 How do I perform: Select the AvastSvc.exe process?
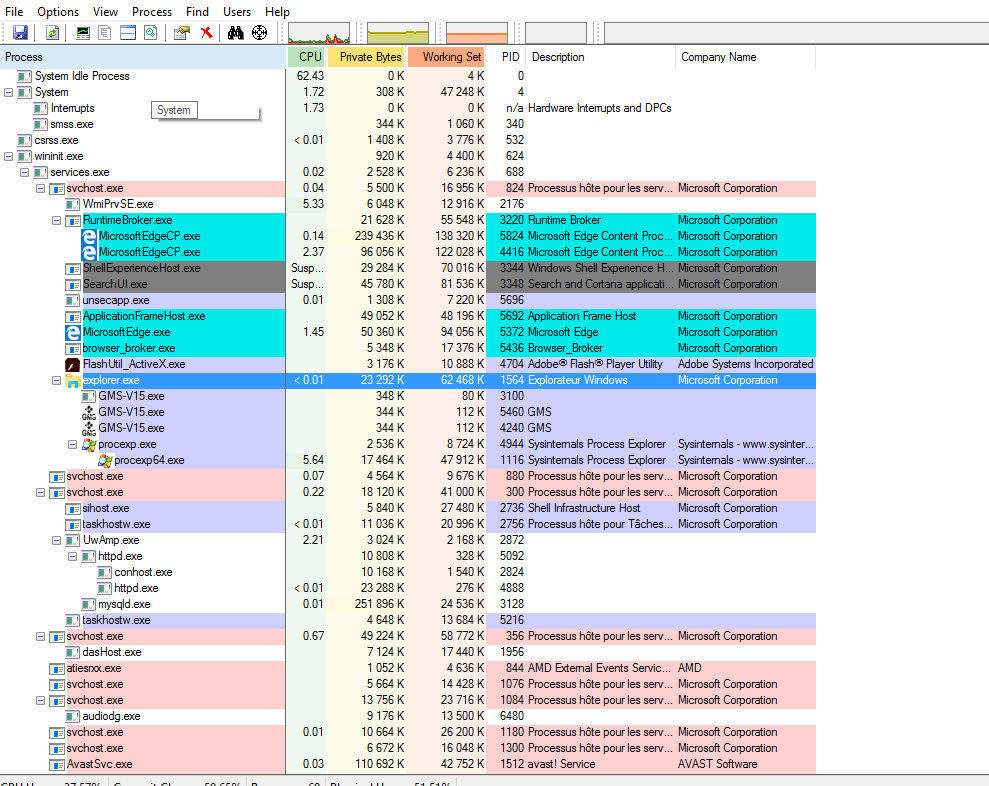(407, 765)
